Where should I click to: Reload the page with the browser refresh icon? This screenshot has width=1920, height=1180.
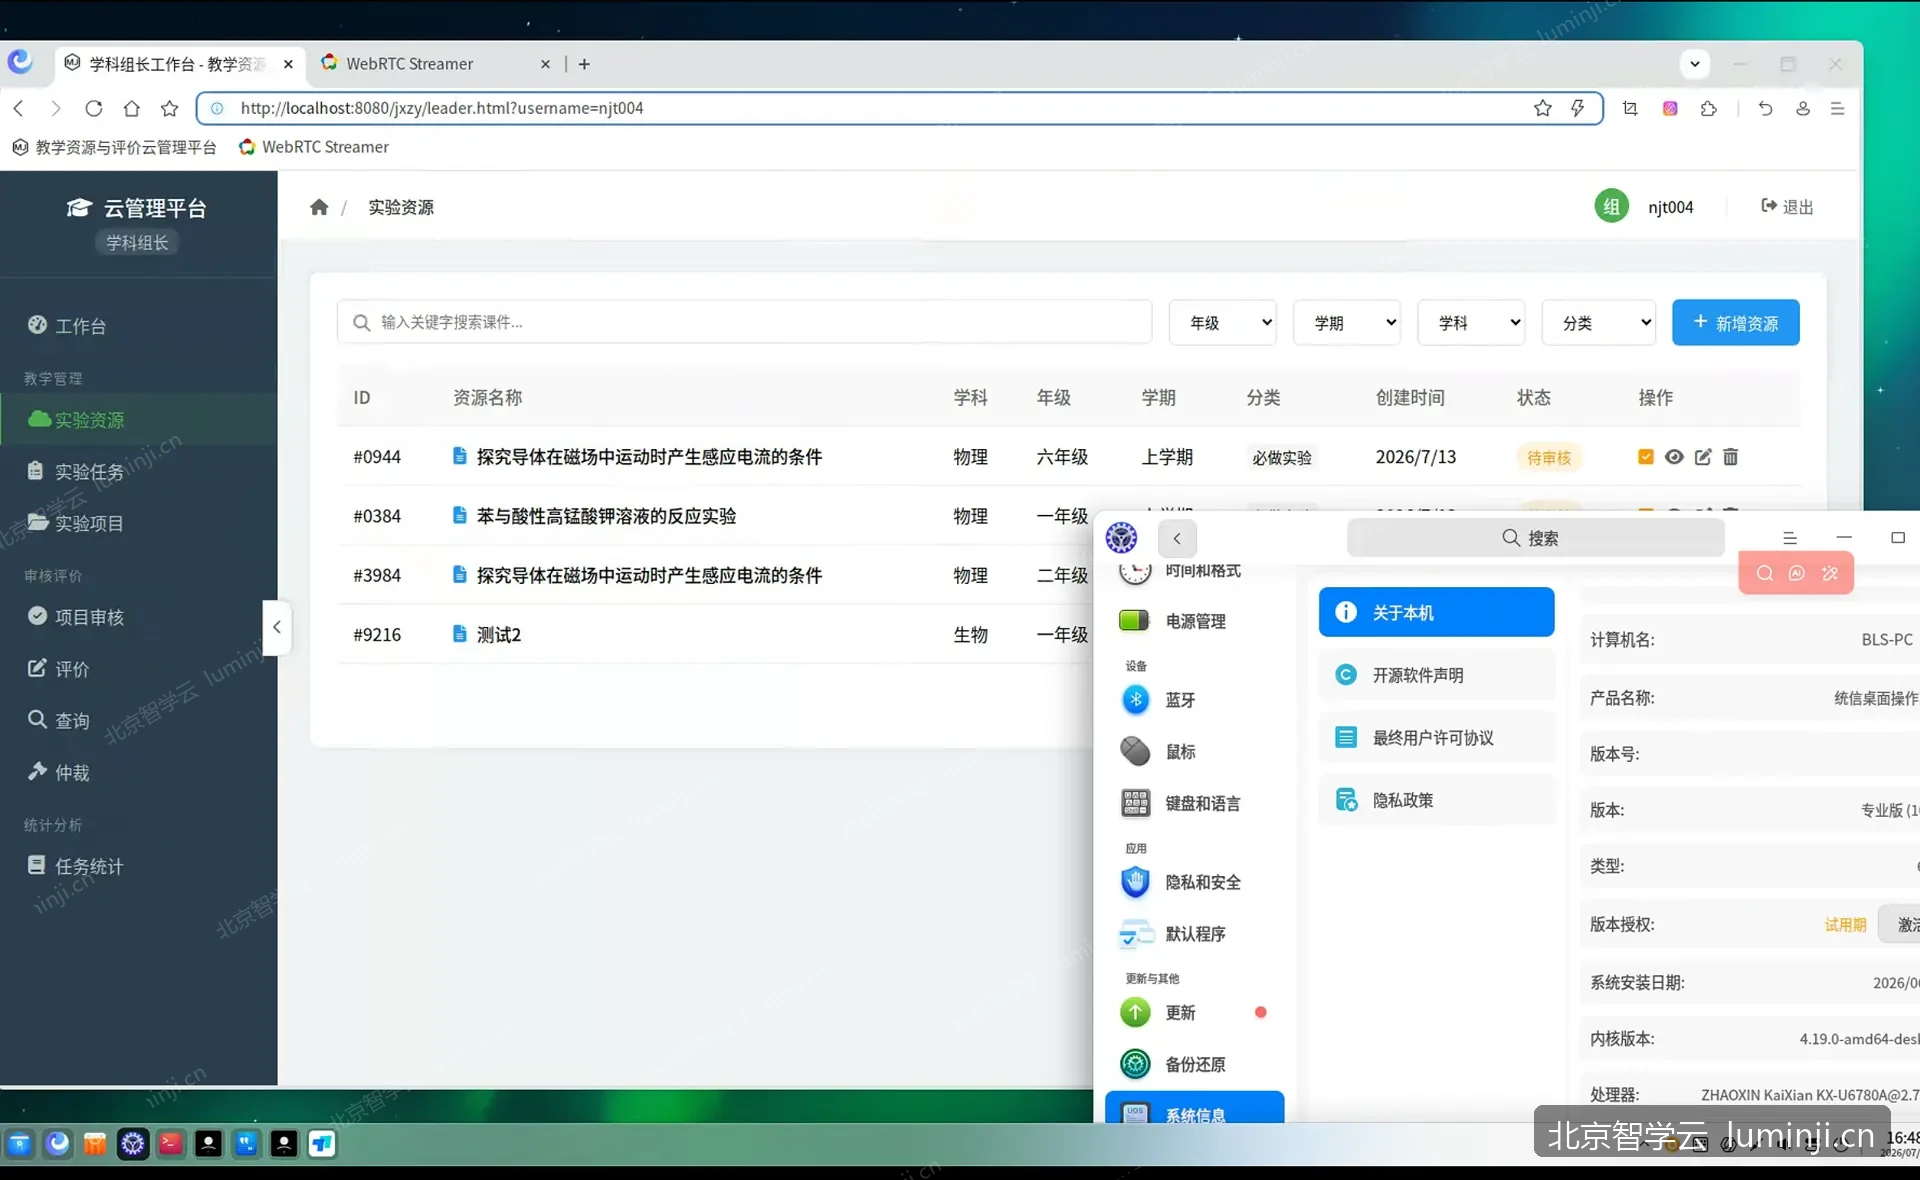[x=94, y=108]
